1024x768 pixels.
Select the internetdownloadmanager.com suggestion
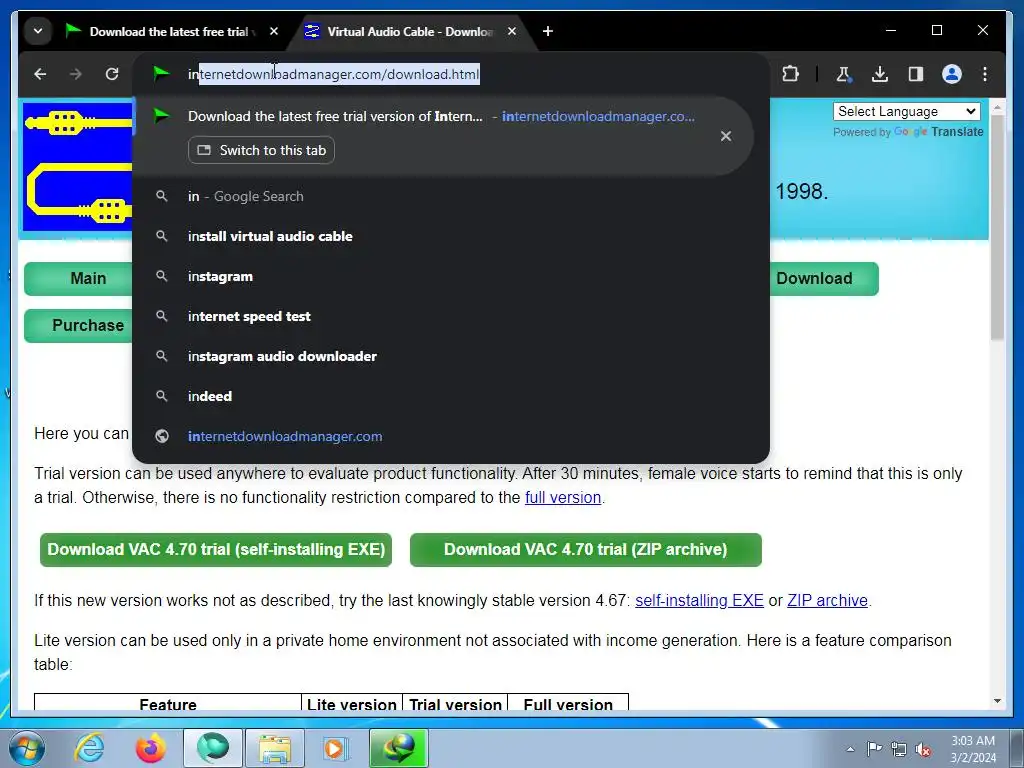click(x=451, y=436)
